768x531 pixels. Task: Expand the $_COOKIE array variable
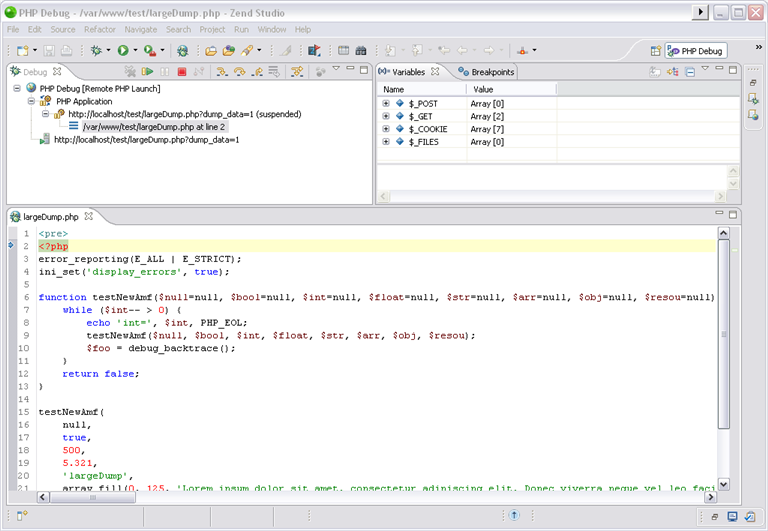386,129
